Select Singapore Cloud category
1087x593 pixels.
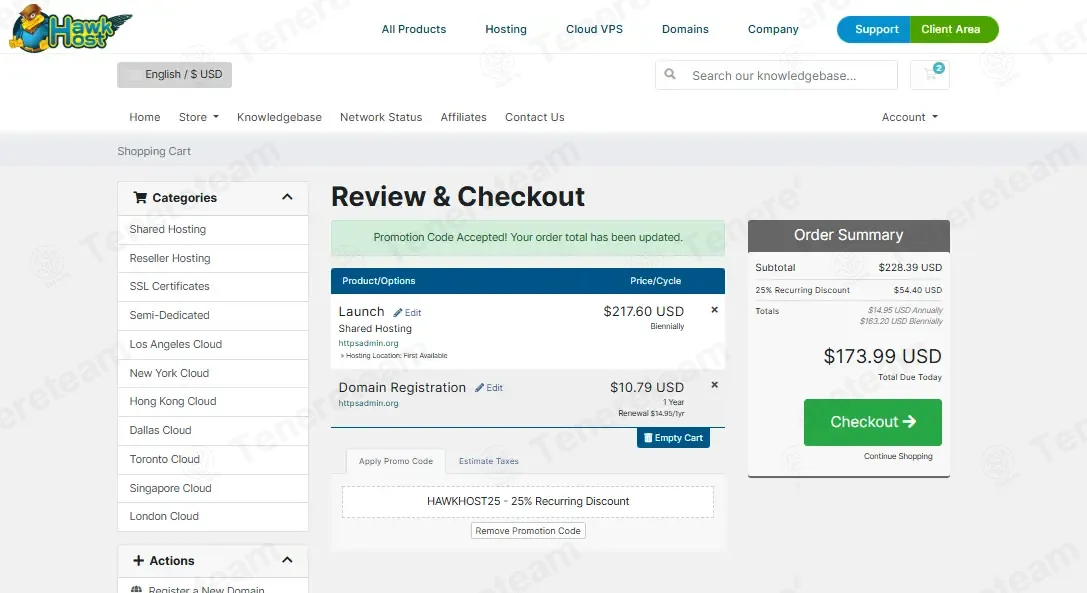213,488
